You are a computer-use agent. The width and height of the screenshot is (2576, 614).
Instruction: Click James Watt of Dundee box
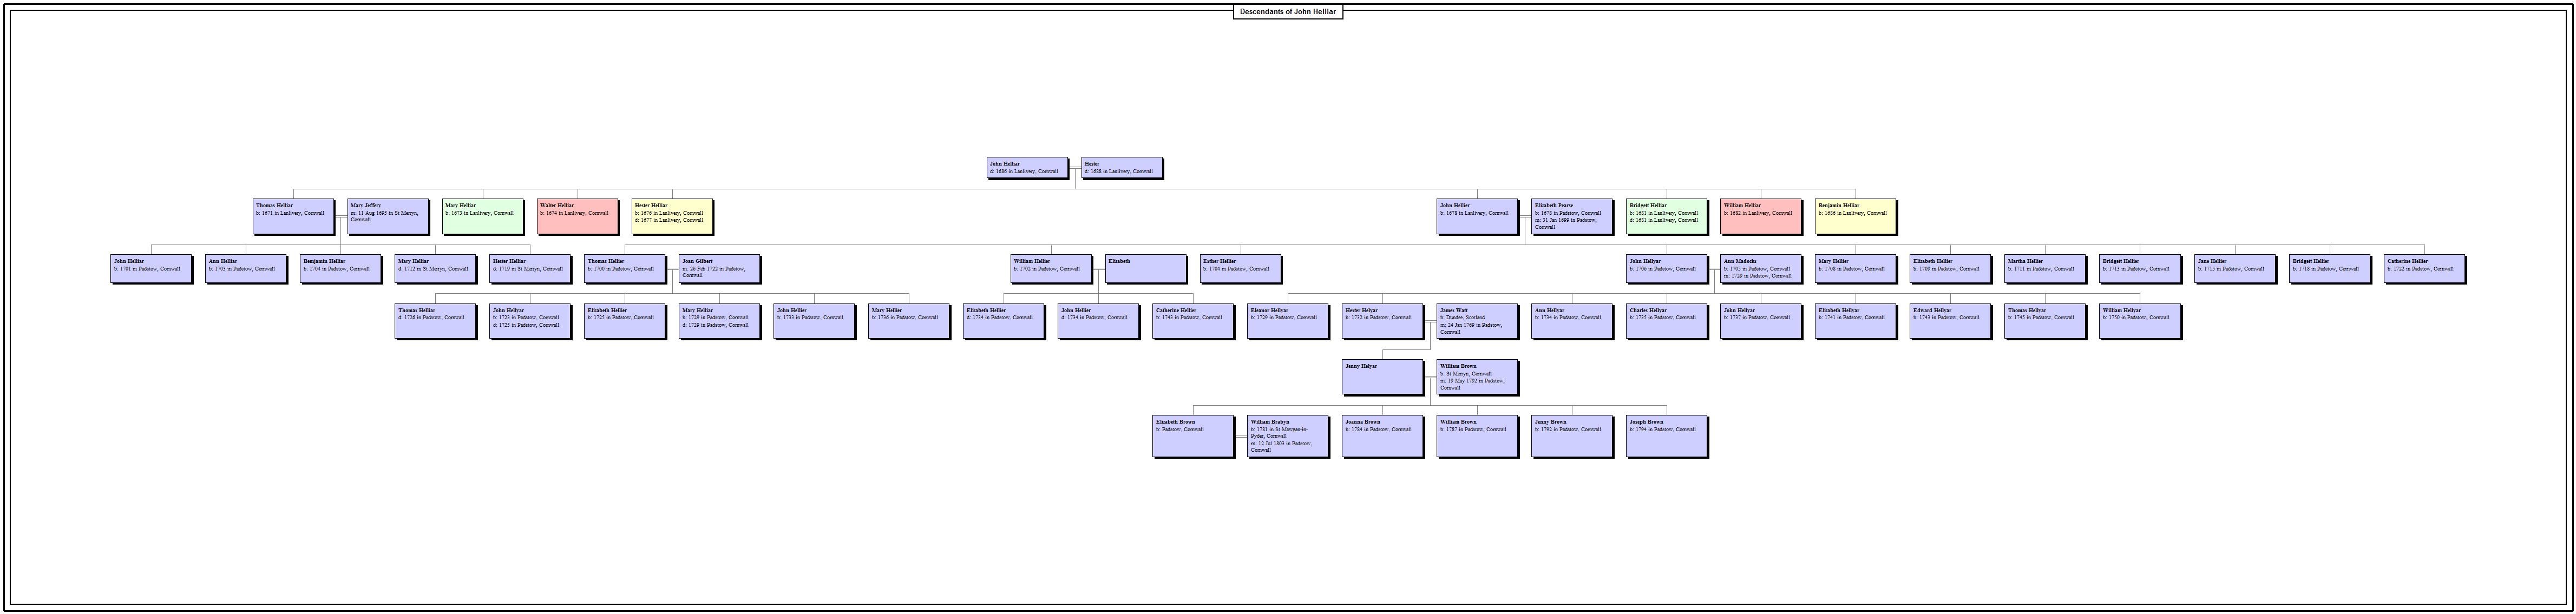coord(1477,321)
